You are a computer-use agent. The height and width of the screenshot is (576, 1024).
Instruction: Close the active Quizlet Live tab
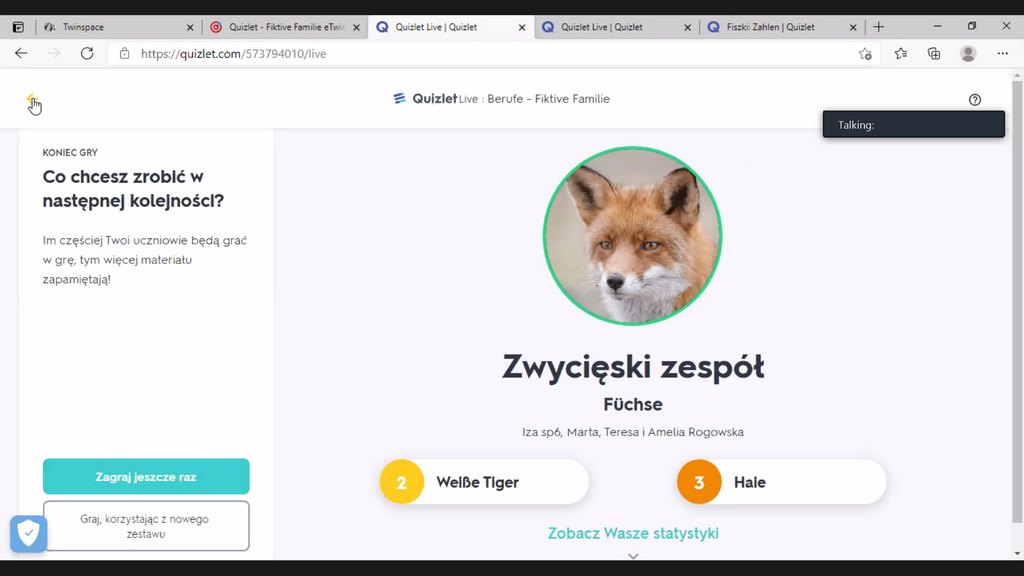point(522,27)
